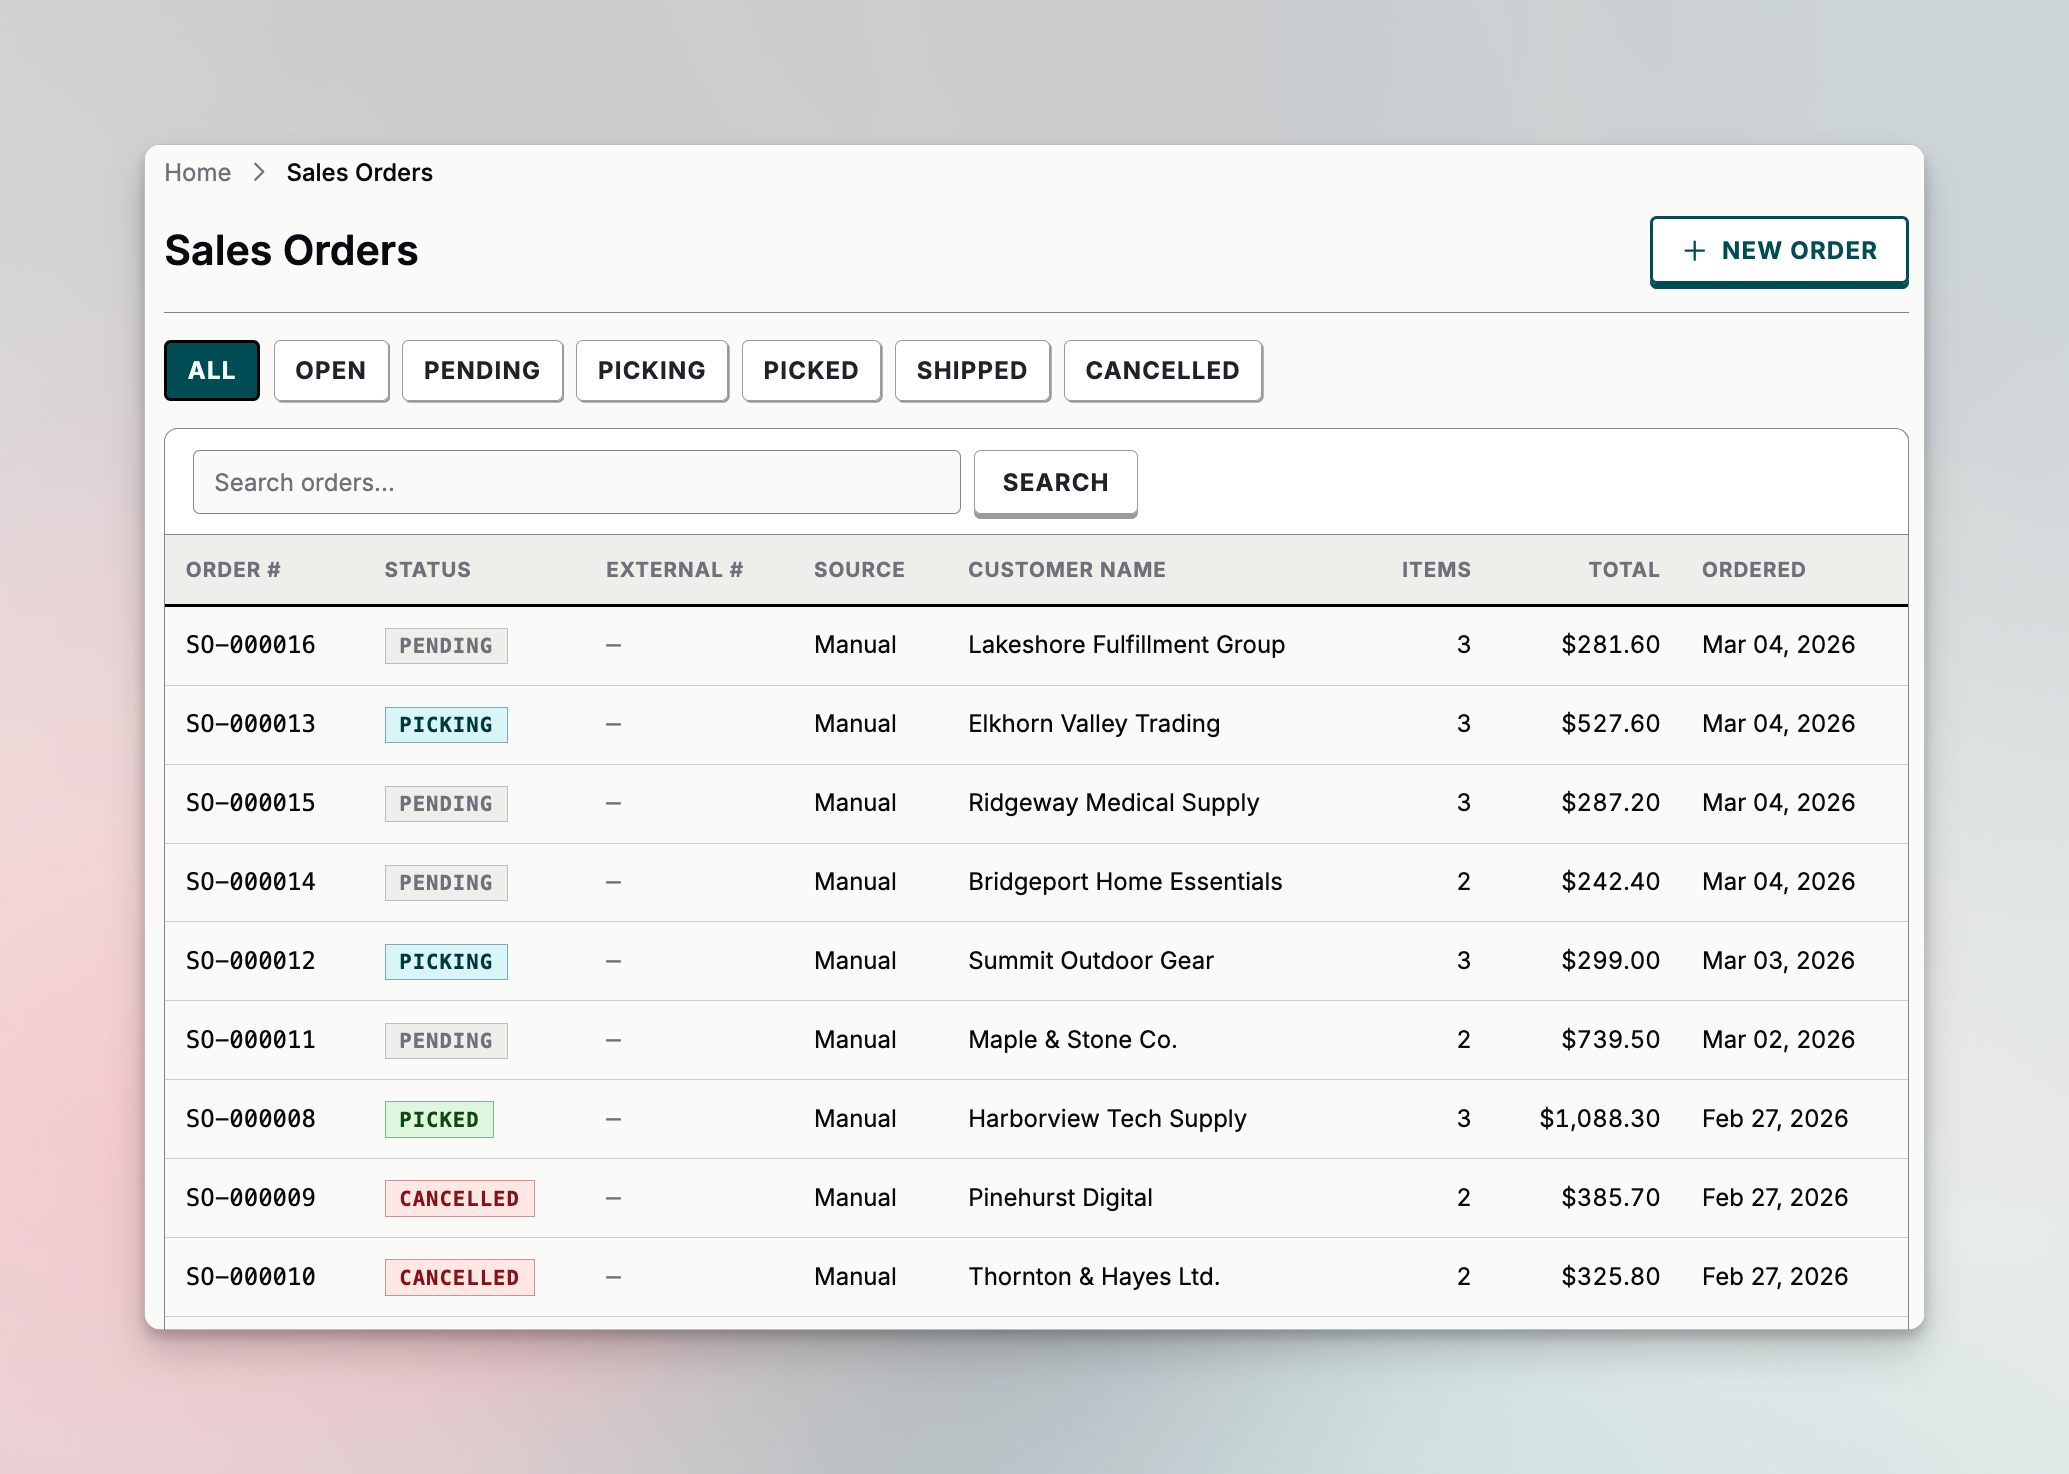Filter orders by PICKED status

tap(811, 370)
